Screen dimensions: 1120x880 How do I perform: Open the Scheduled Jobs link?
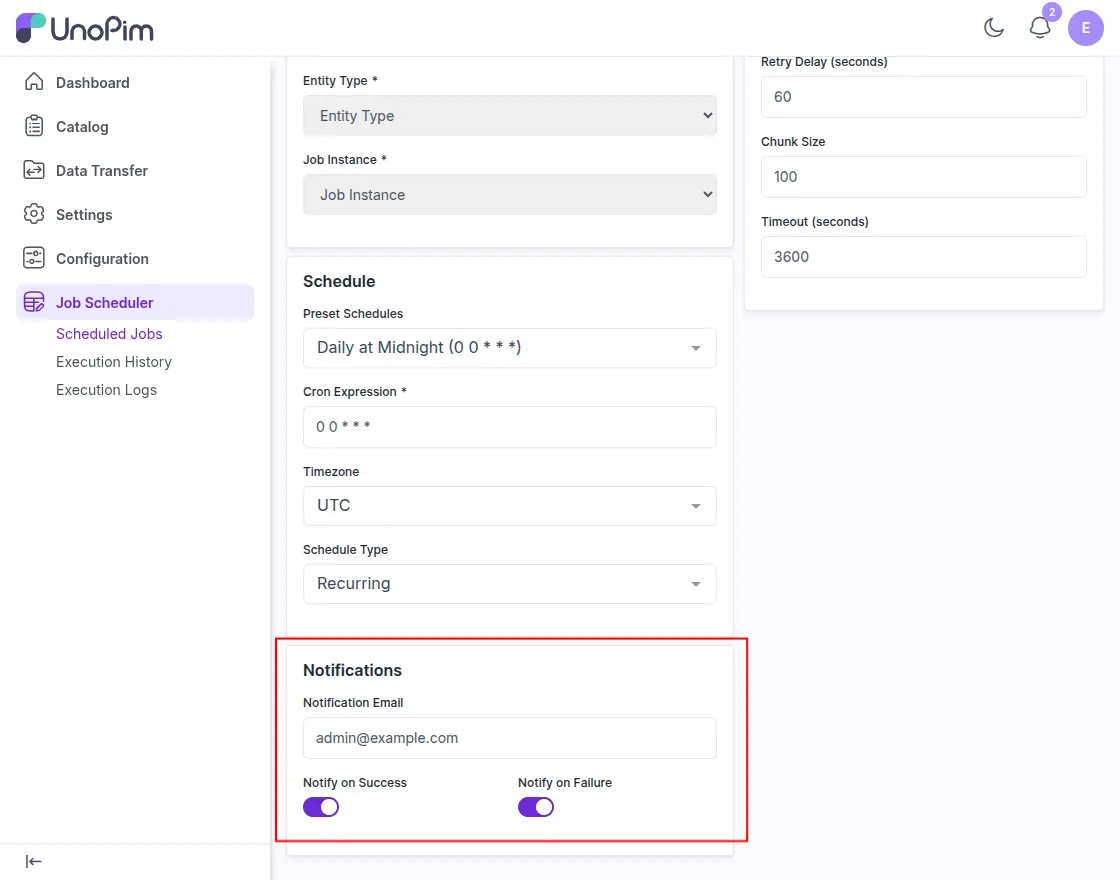point(109,334)
